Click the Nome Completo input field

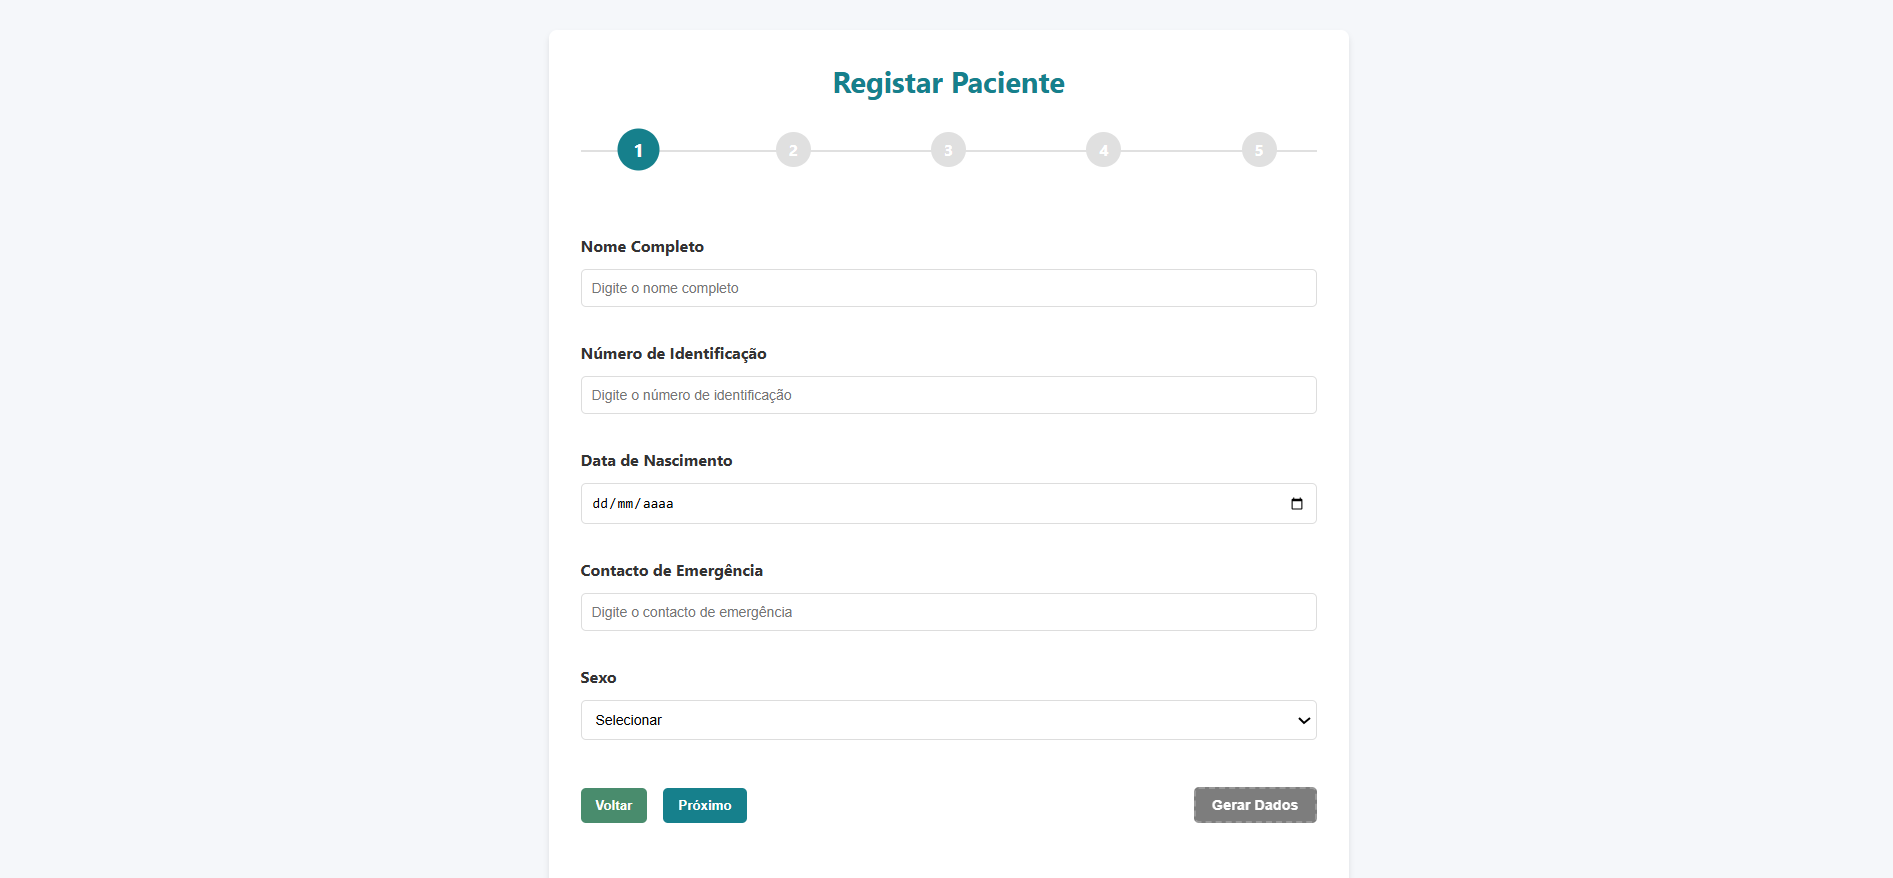pyautogui.click(x=948, y=288)
